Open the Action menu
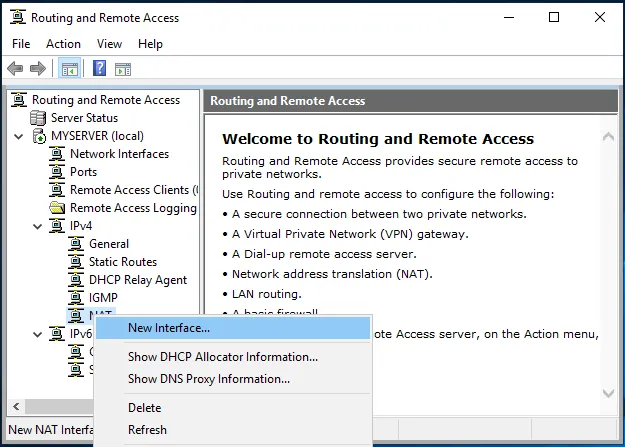625x447 pixels. [63, 44]
